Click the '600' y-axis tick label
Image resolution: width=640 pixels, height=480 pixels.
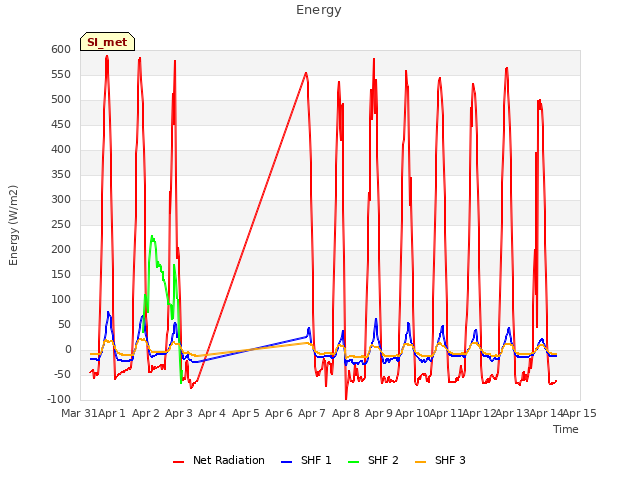[61, 49]
